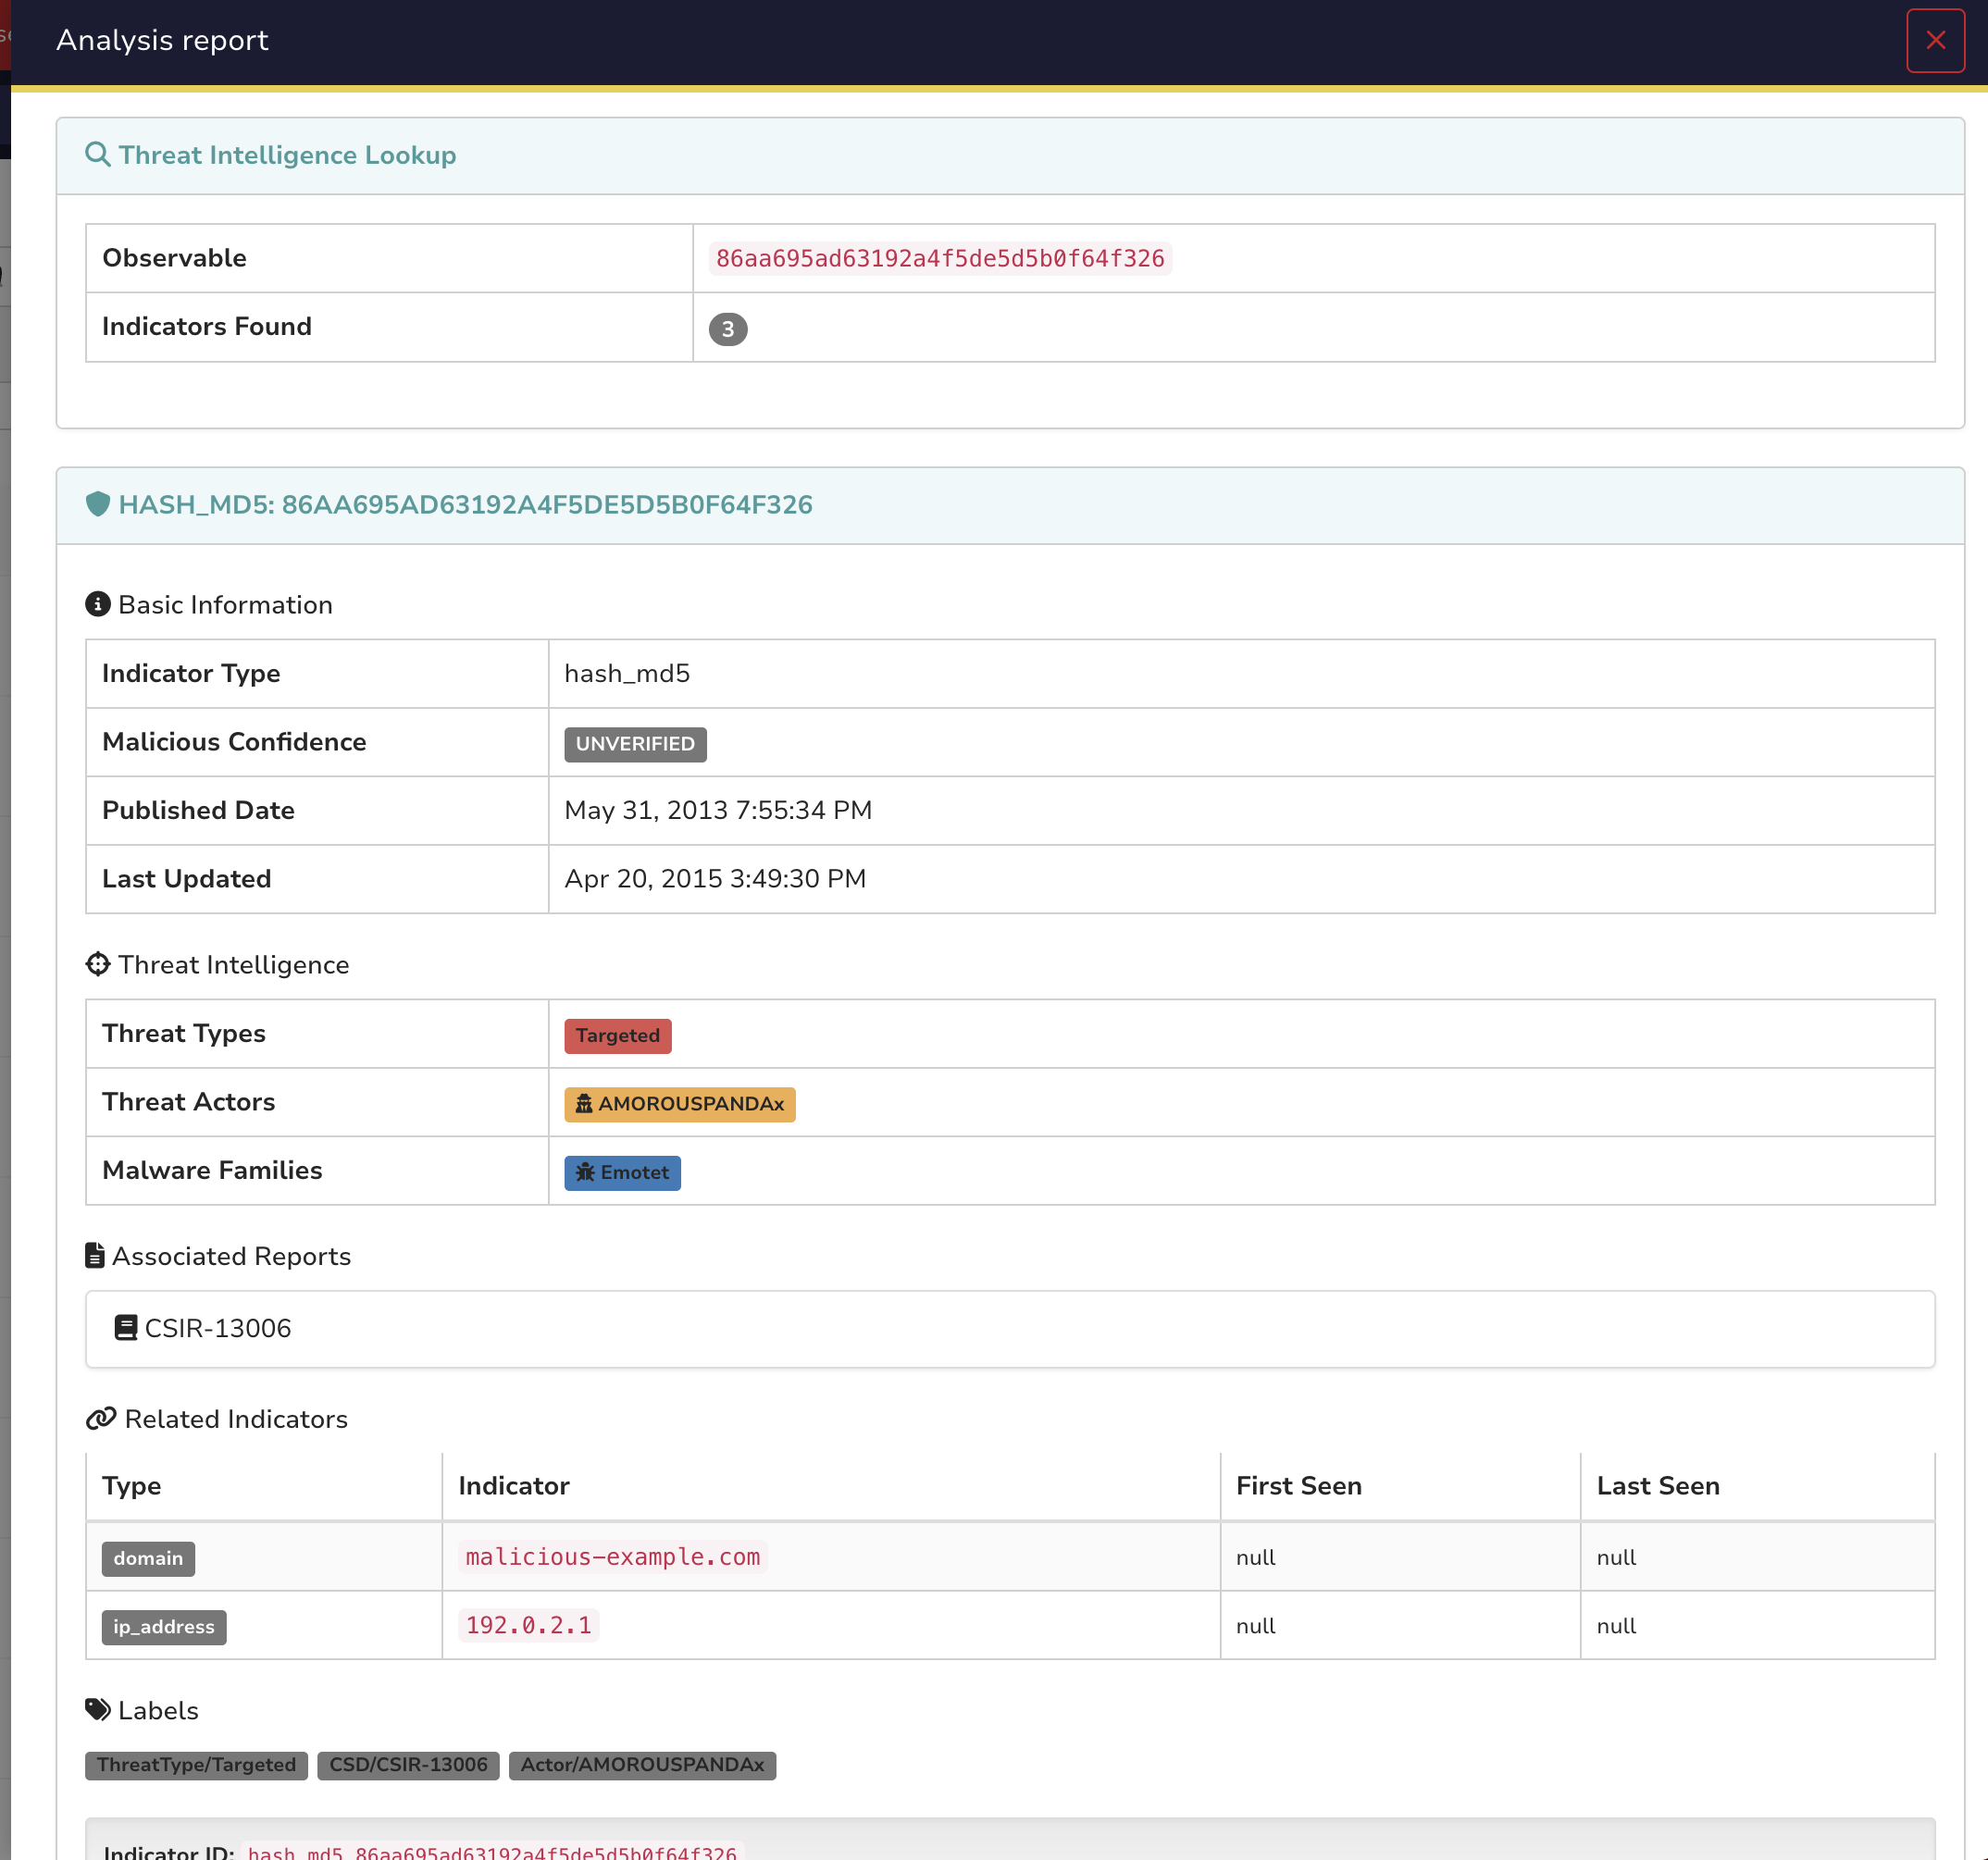Image resolution: width=1988 pixels, height=1860 pixels.
Task: Select the bug icon on the Emotet badge
Action: [584, 1172]
